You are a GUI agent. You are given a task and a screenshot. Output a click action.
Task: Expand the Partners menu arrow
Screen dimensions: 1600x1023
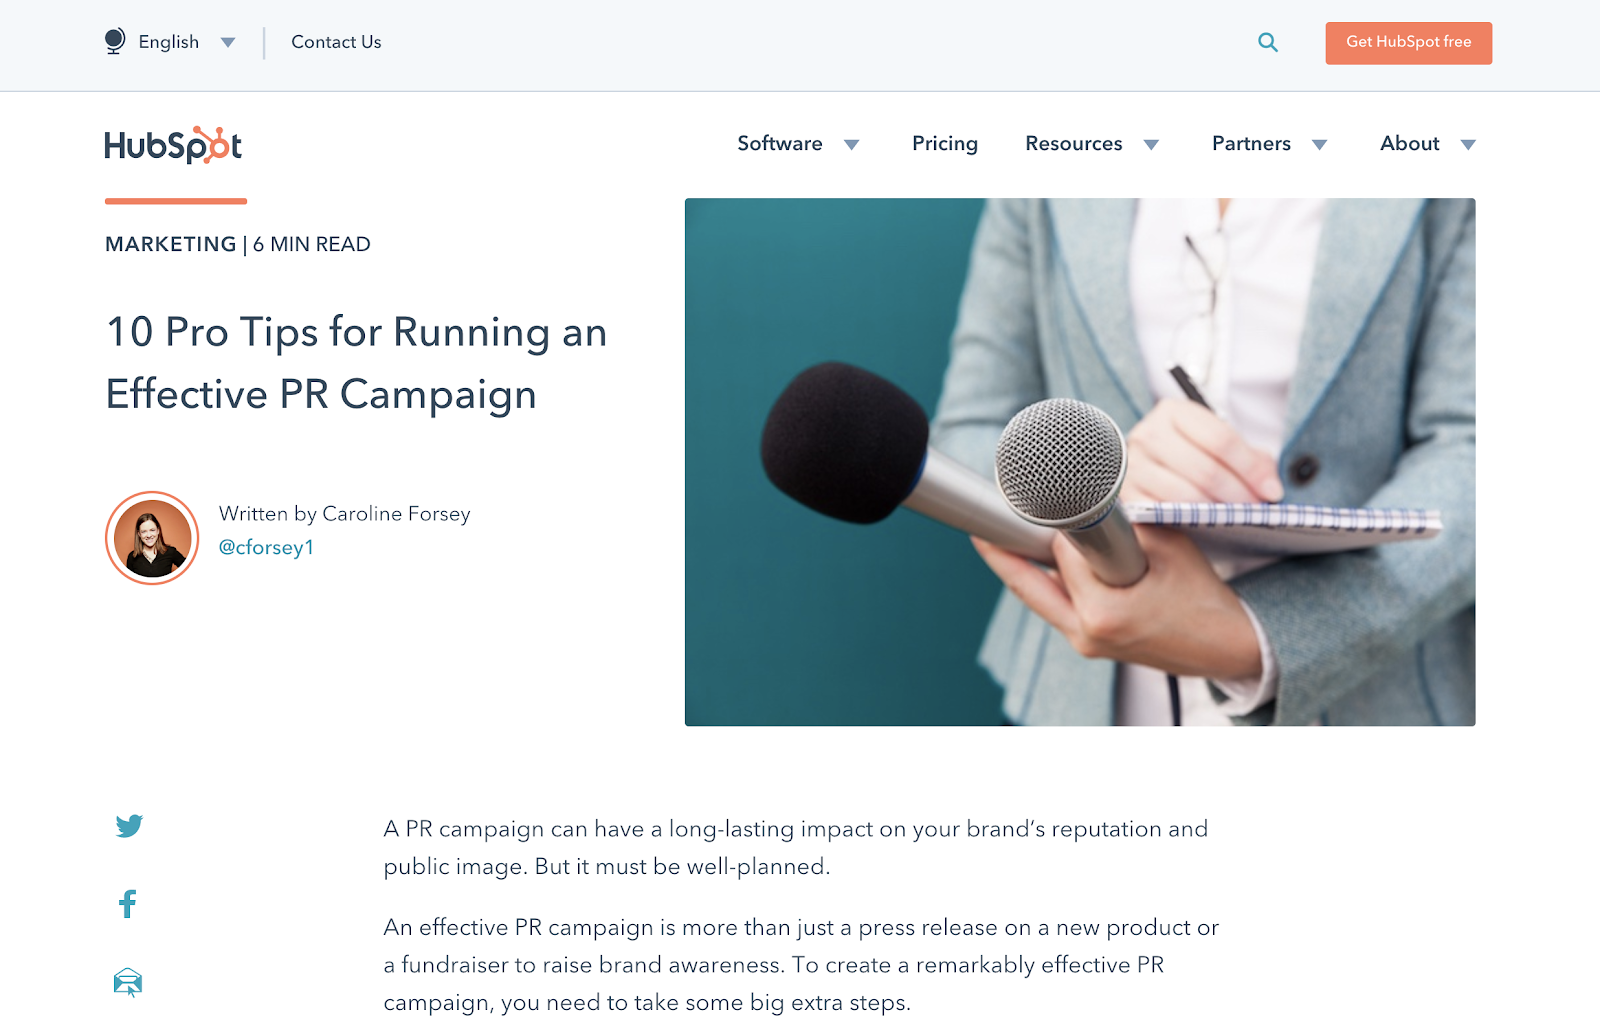click(1320, 145)
